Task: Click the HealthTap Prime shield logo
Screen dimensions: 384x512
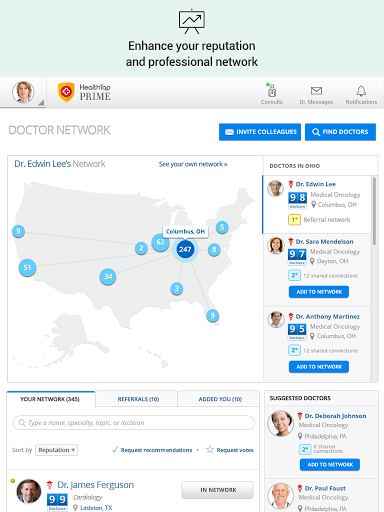Action: pos(66,92)
